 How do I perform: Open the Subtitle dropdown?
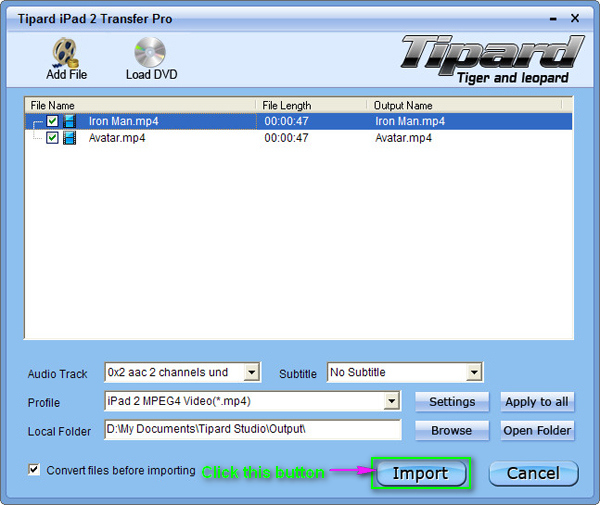[474, 372]
